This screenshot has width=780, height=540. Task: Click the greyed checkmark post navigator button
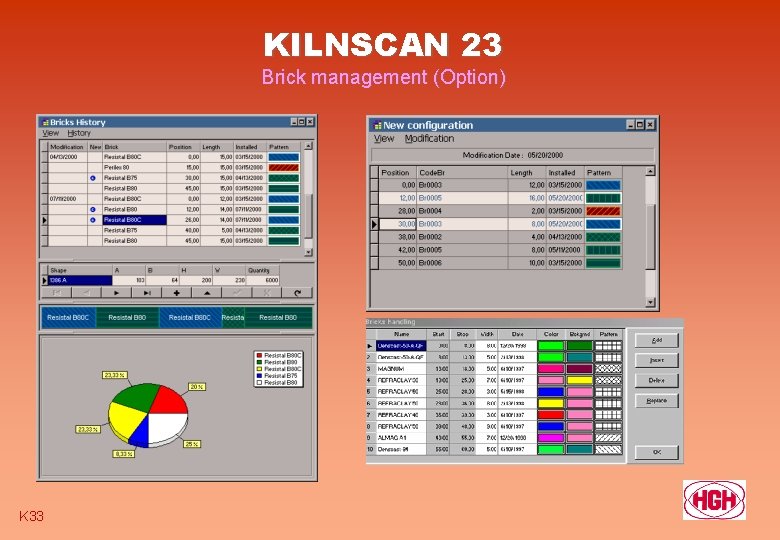click(x=237, y=293)
